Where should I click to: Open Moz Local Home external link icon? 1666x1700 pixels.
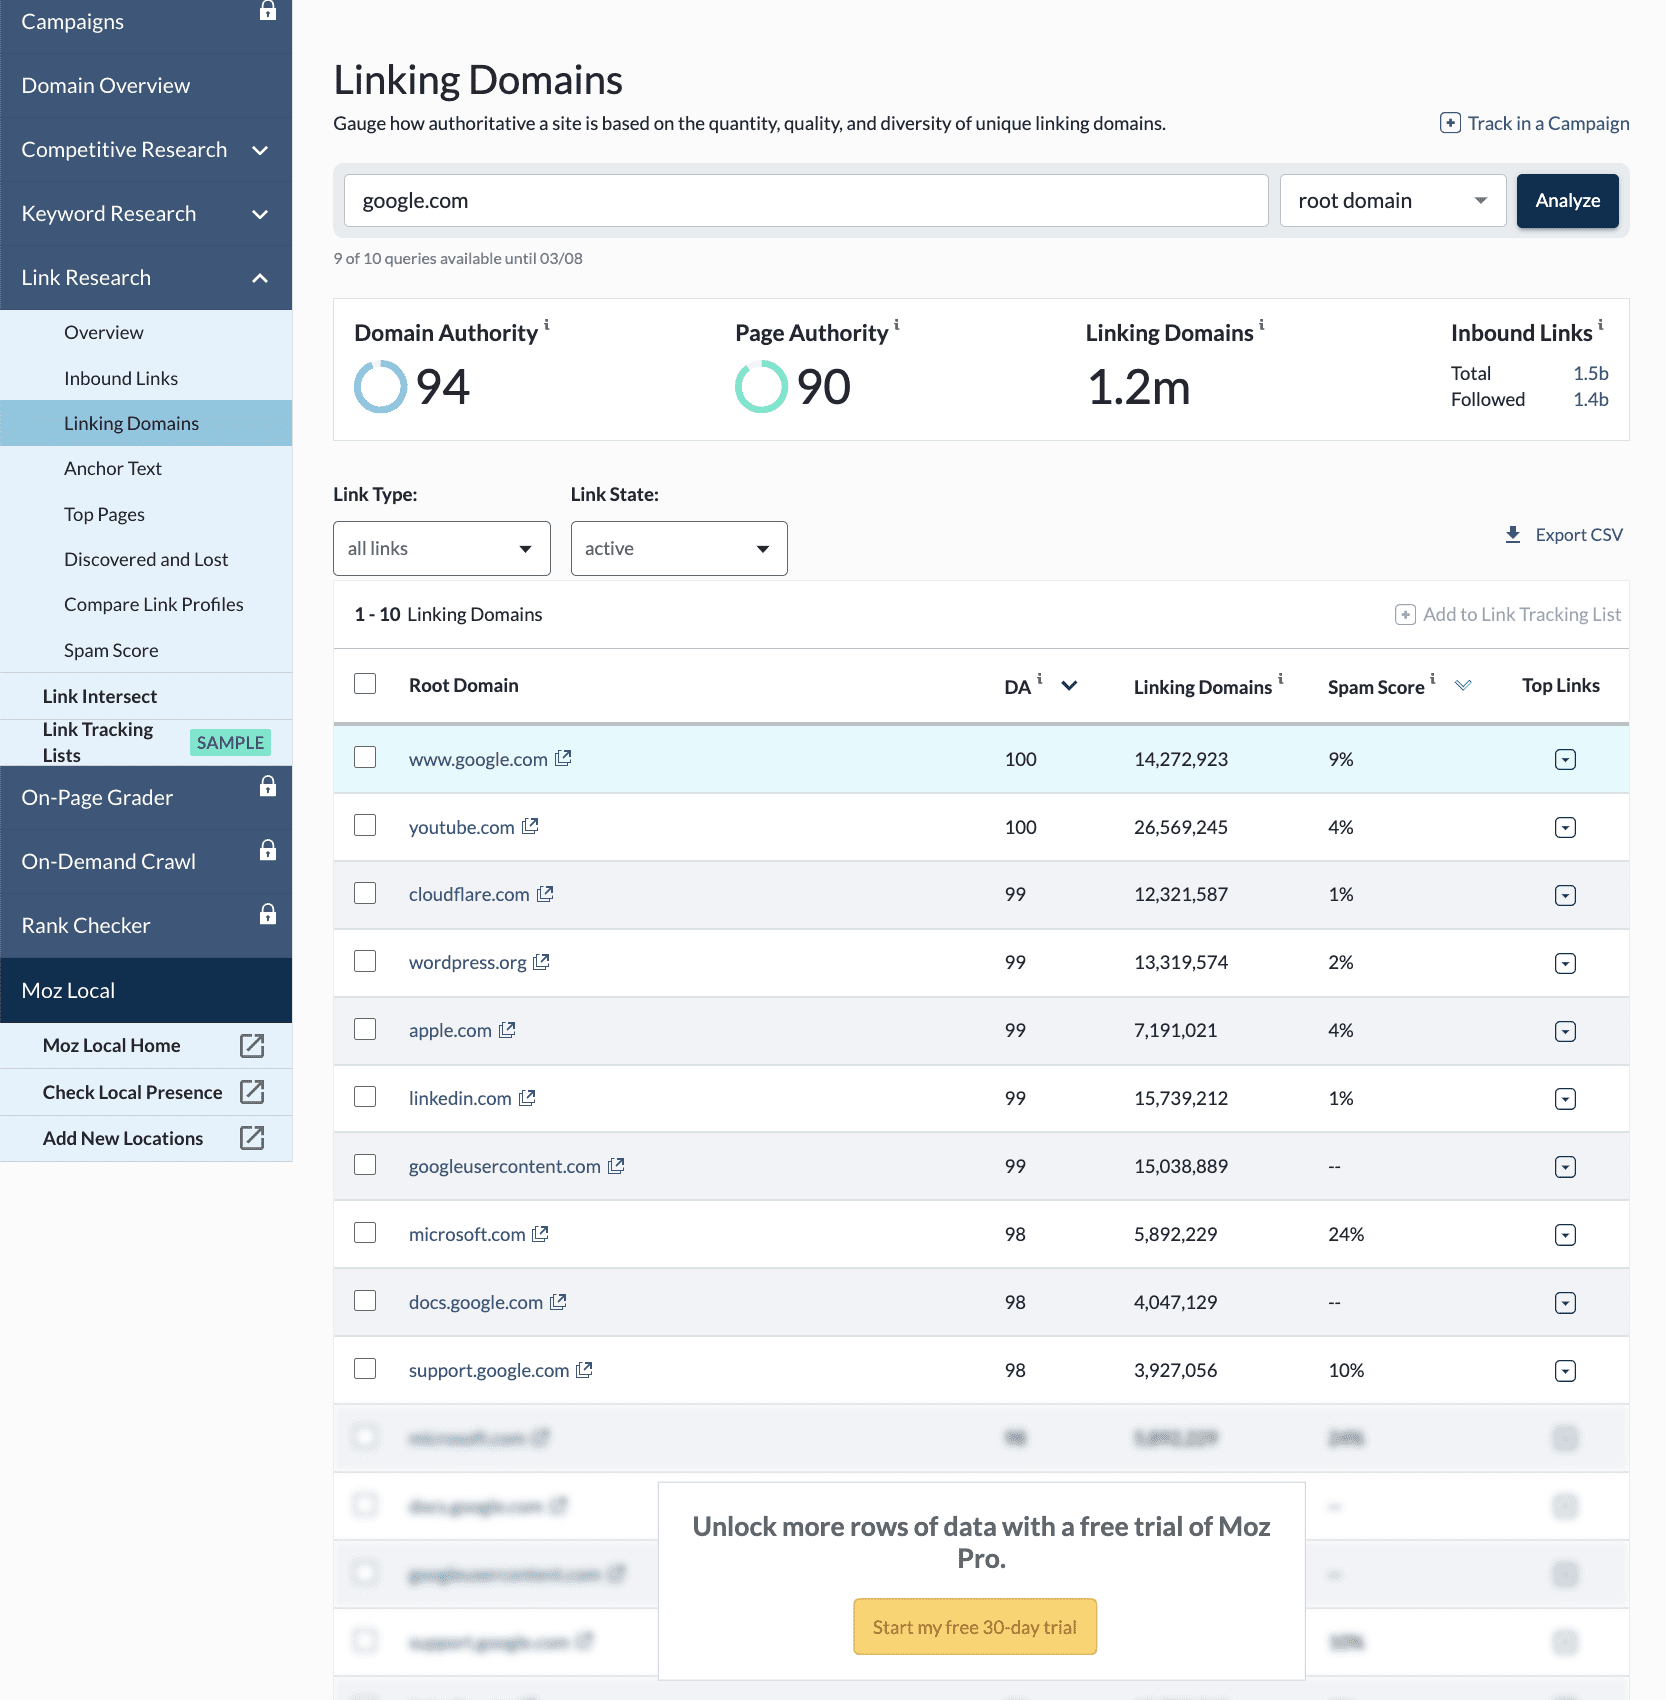click(251, 1045)
